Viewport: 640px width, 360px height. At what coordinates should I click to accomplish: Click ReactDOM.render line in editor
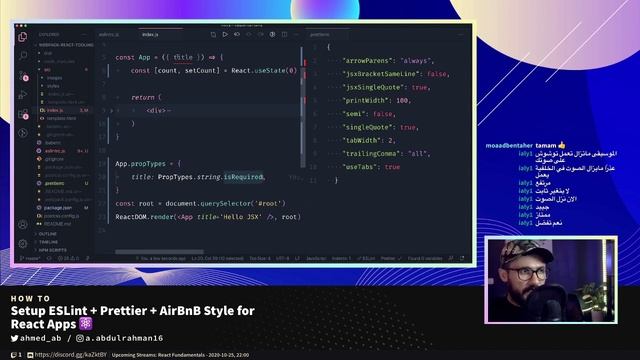pos(208,217)
